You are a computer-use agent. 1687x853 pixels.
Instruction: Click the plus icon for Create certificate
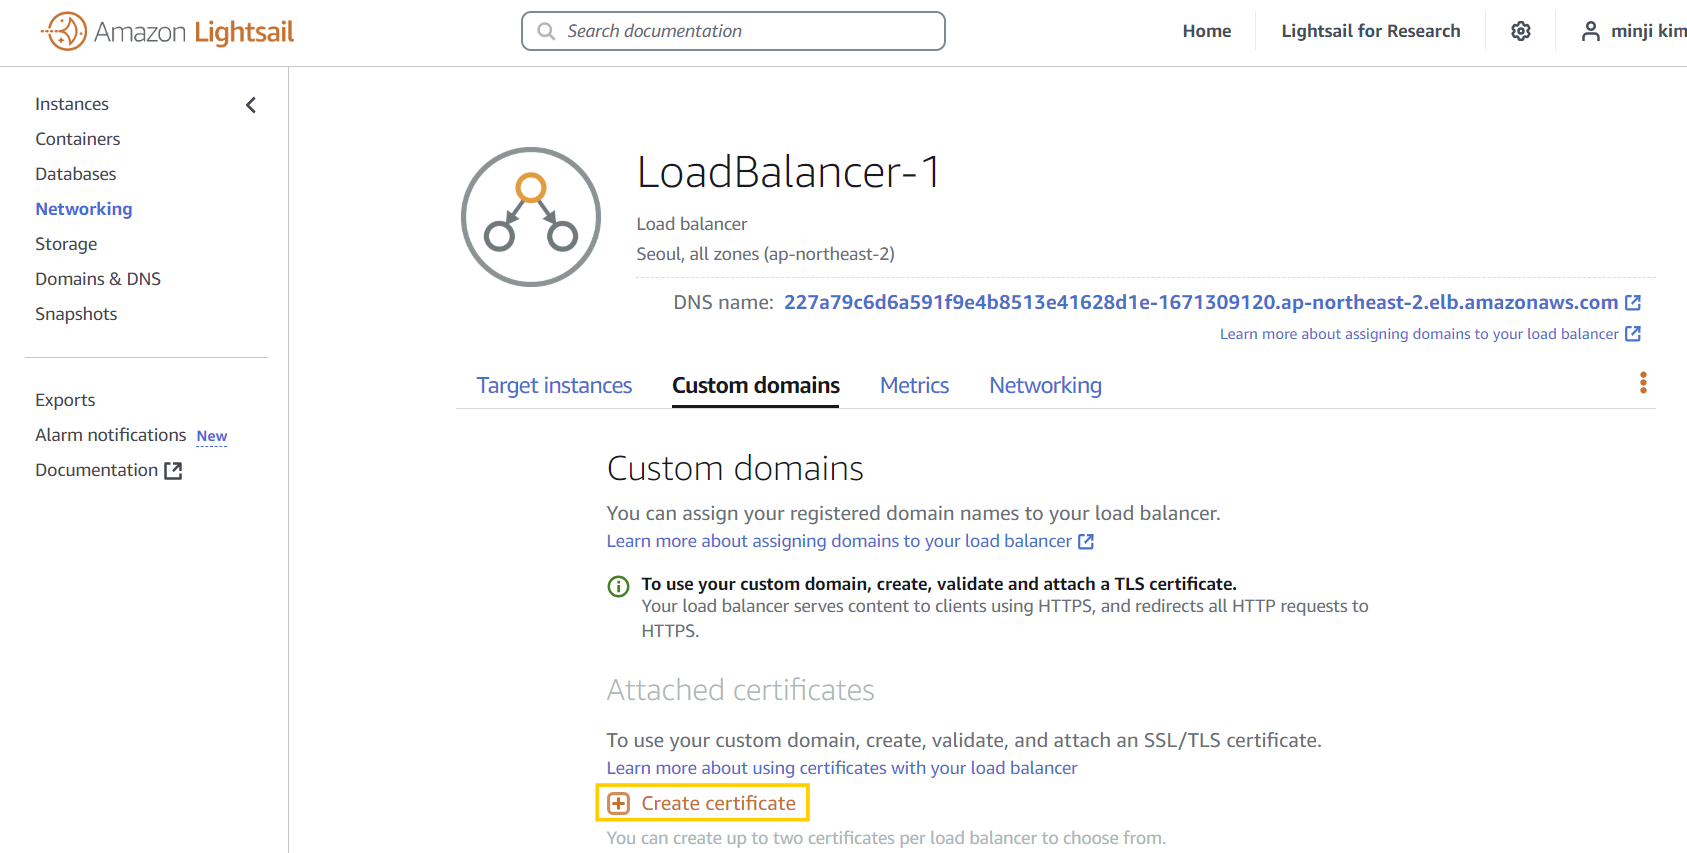pos(619,803)
